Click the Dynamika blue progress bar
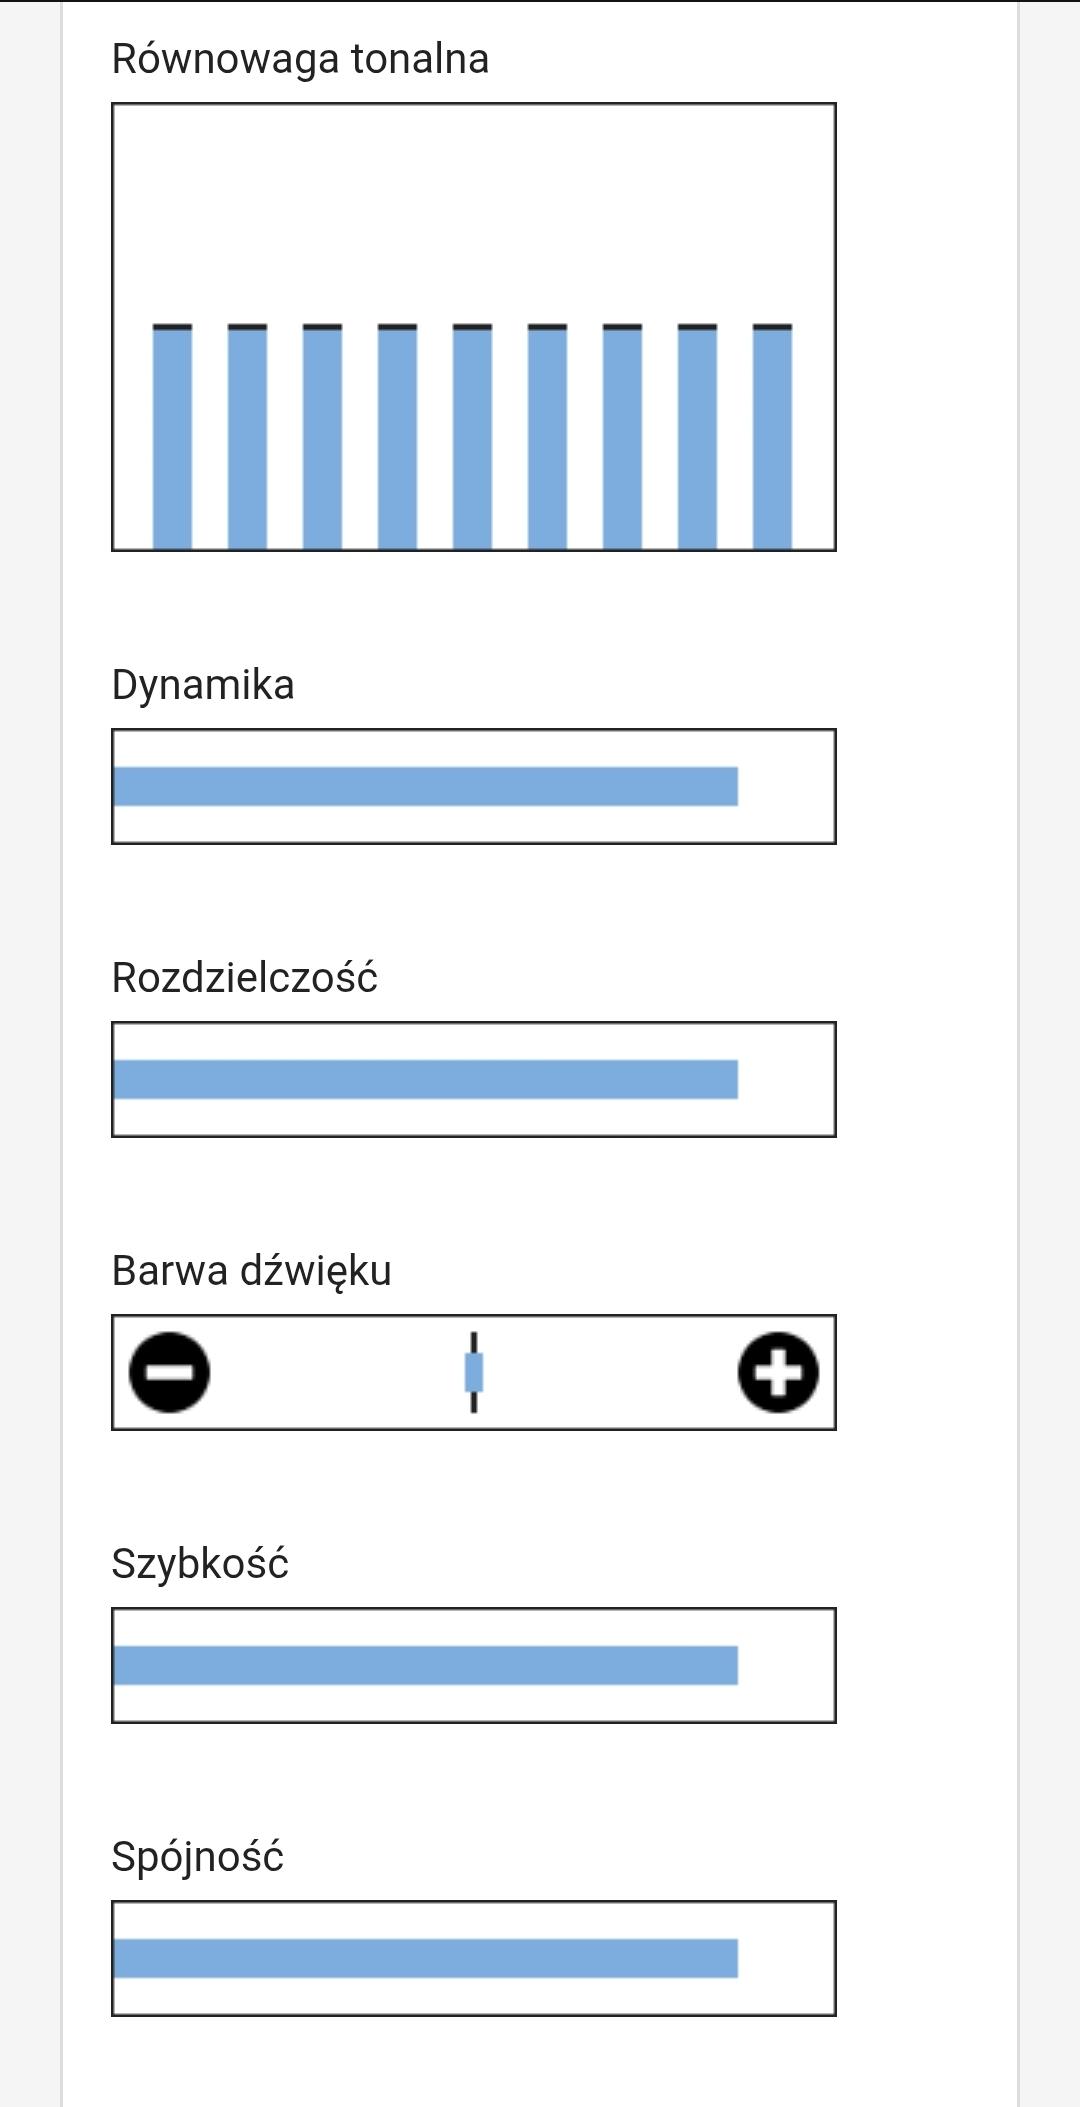1080x2107 pixels. click(x=426, y=787)
